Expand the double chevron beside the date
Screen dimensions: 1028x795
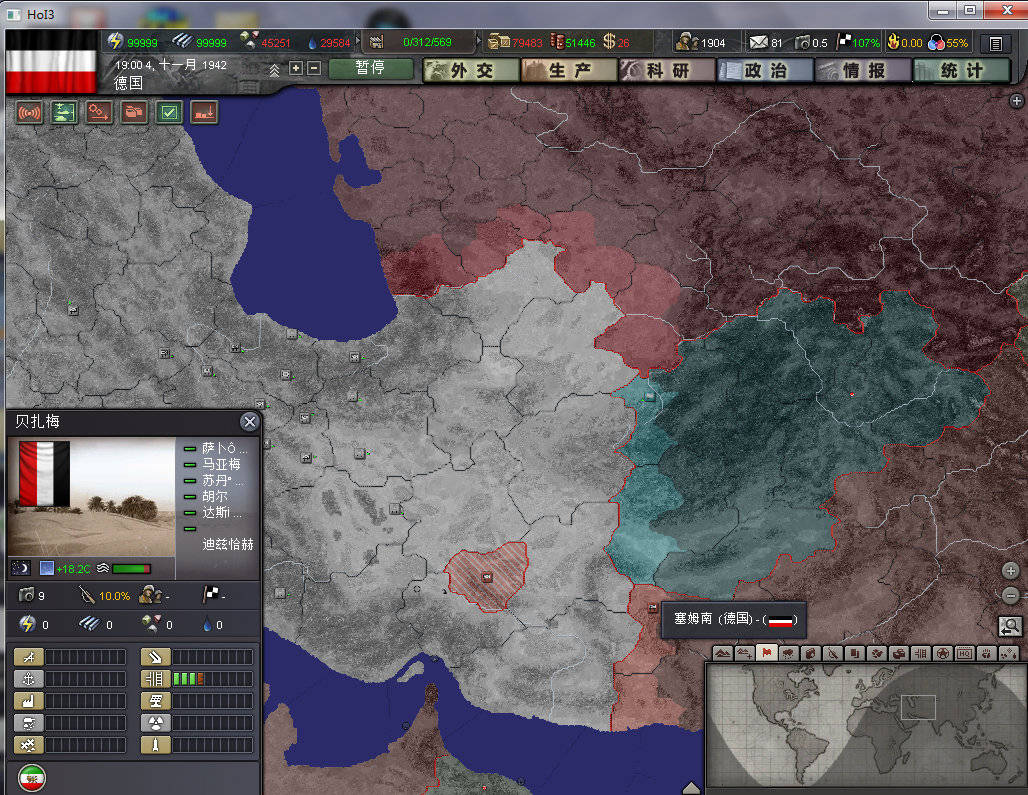pyautogui.click(x=275, y=69)
